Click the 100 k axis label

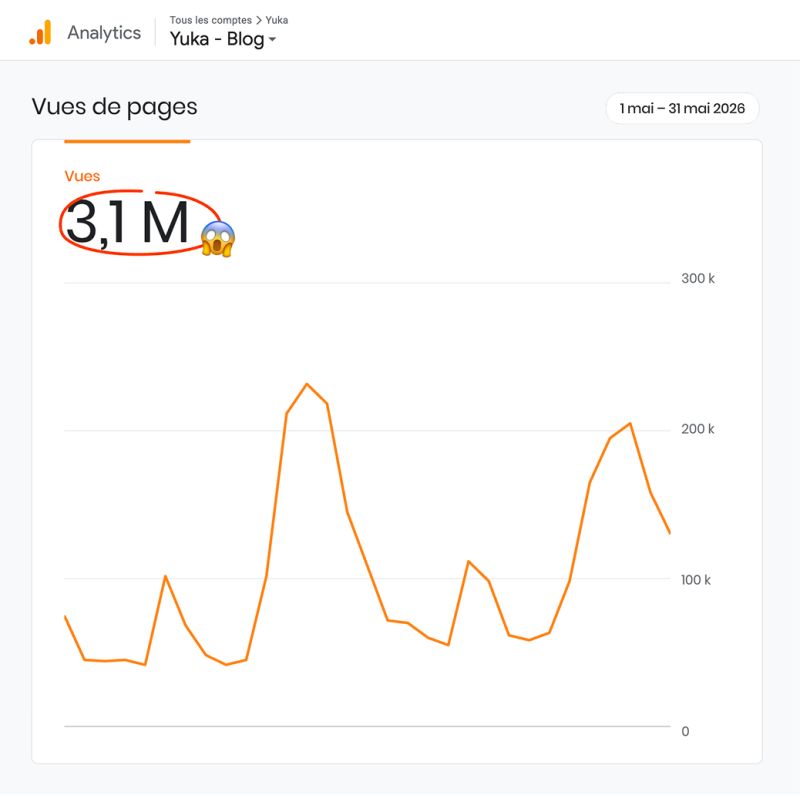point(695,580)
